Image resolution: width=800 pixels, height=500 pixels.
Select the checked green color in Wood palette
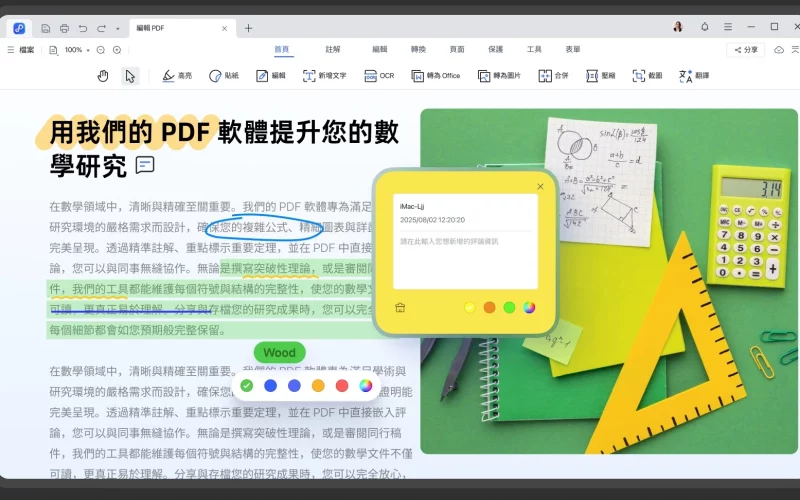pyautogui.click(x=247, y=385)
